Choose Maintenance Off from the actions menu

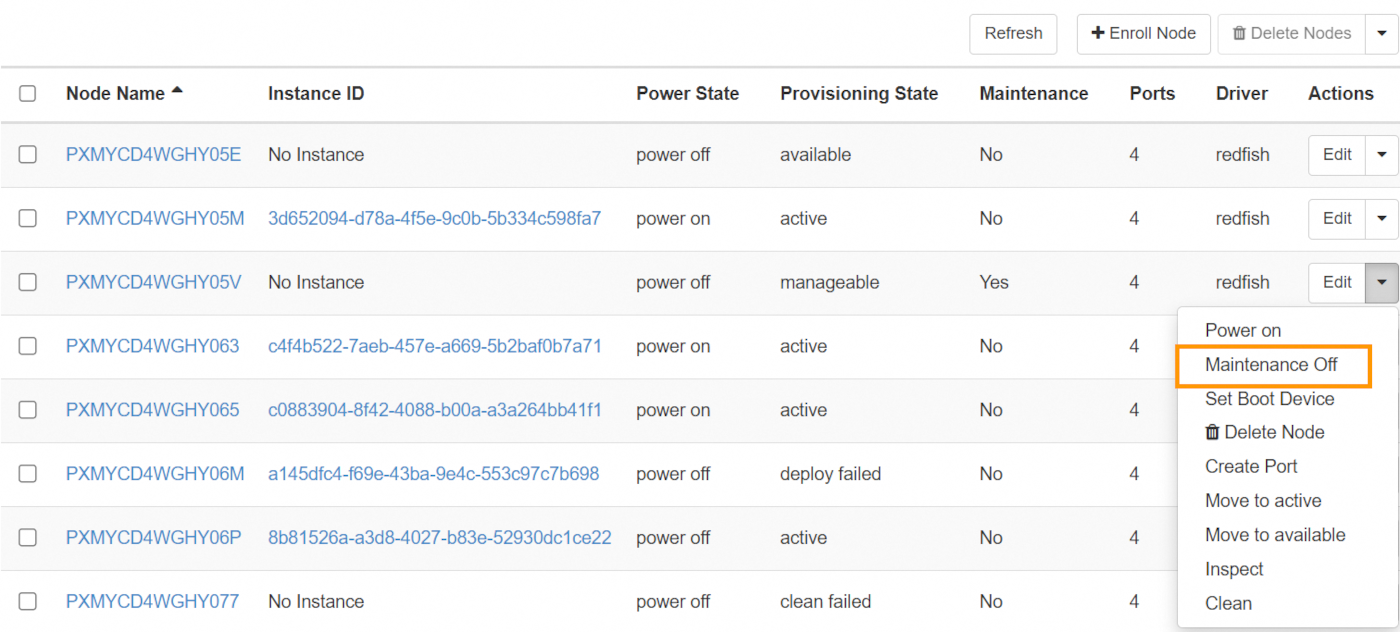tap(1271, 365)
